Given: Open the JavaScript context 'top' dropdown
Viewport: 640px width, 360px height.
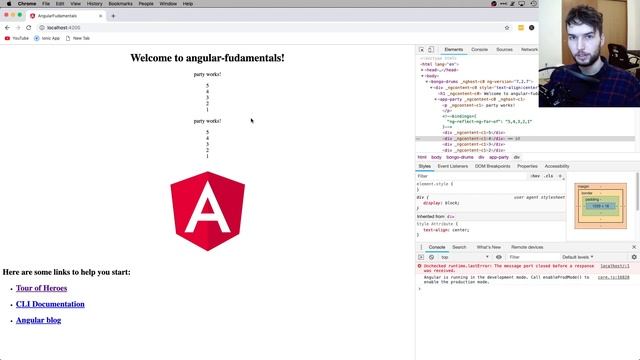Looking at the screenshot, I should 464,257.
